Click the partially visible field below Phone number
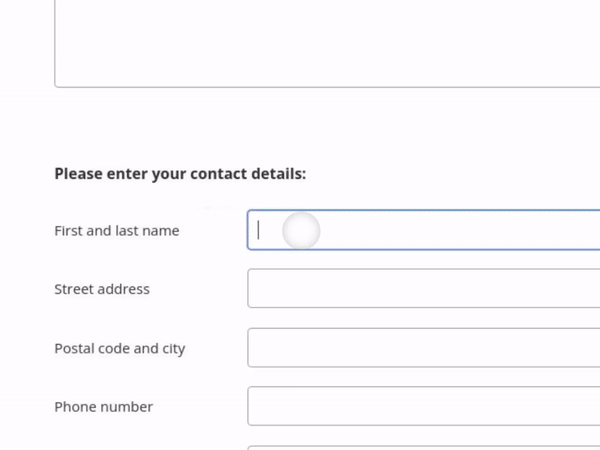 point(425,447)
